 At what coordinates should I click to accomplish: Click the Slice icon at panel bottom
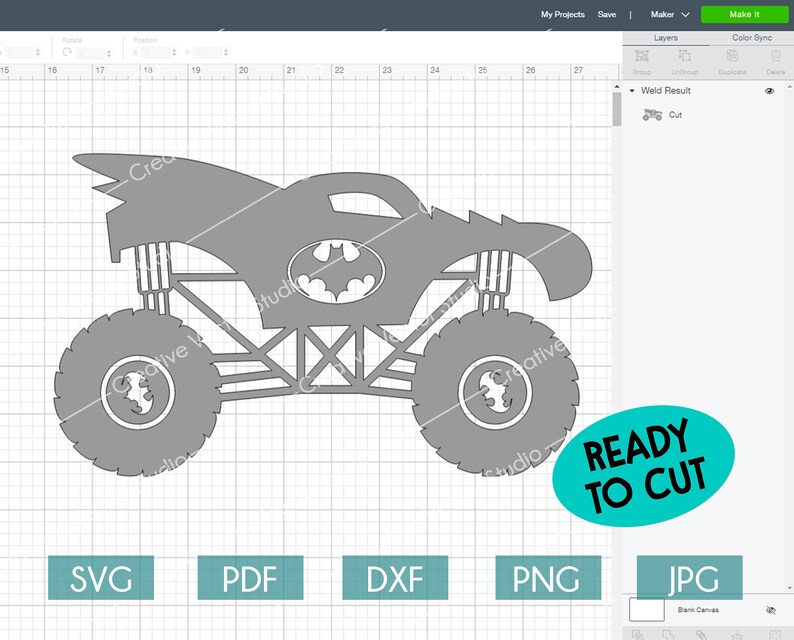coord(638,634)
